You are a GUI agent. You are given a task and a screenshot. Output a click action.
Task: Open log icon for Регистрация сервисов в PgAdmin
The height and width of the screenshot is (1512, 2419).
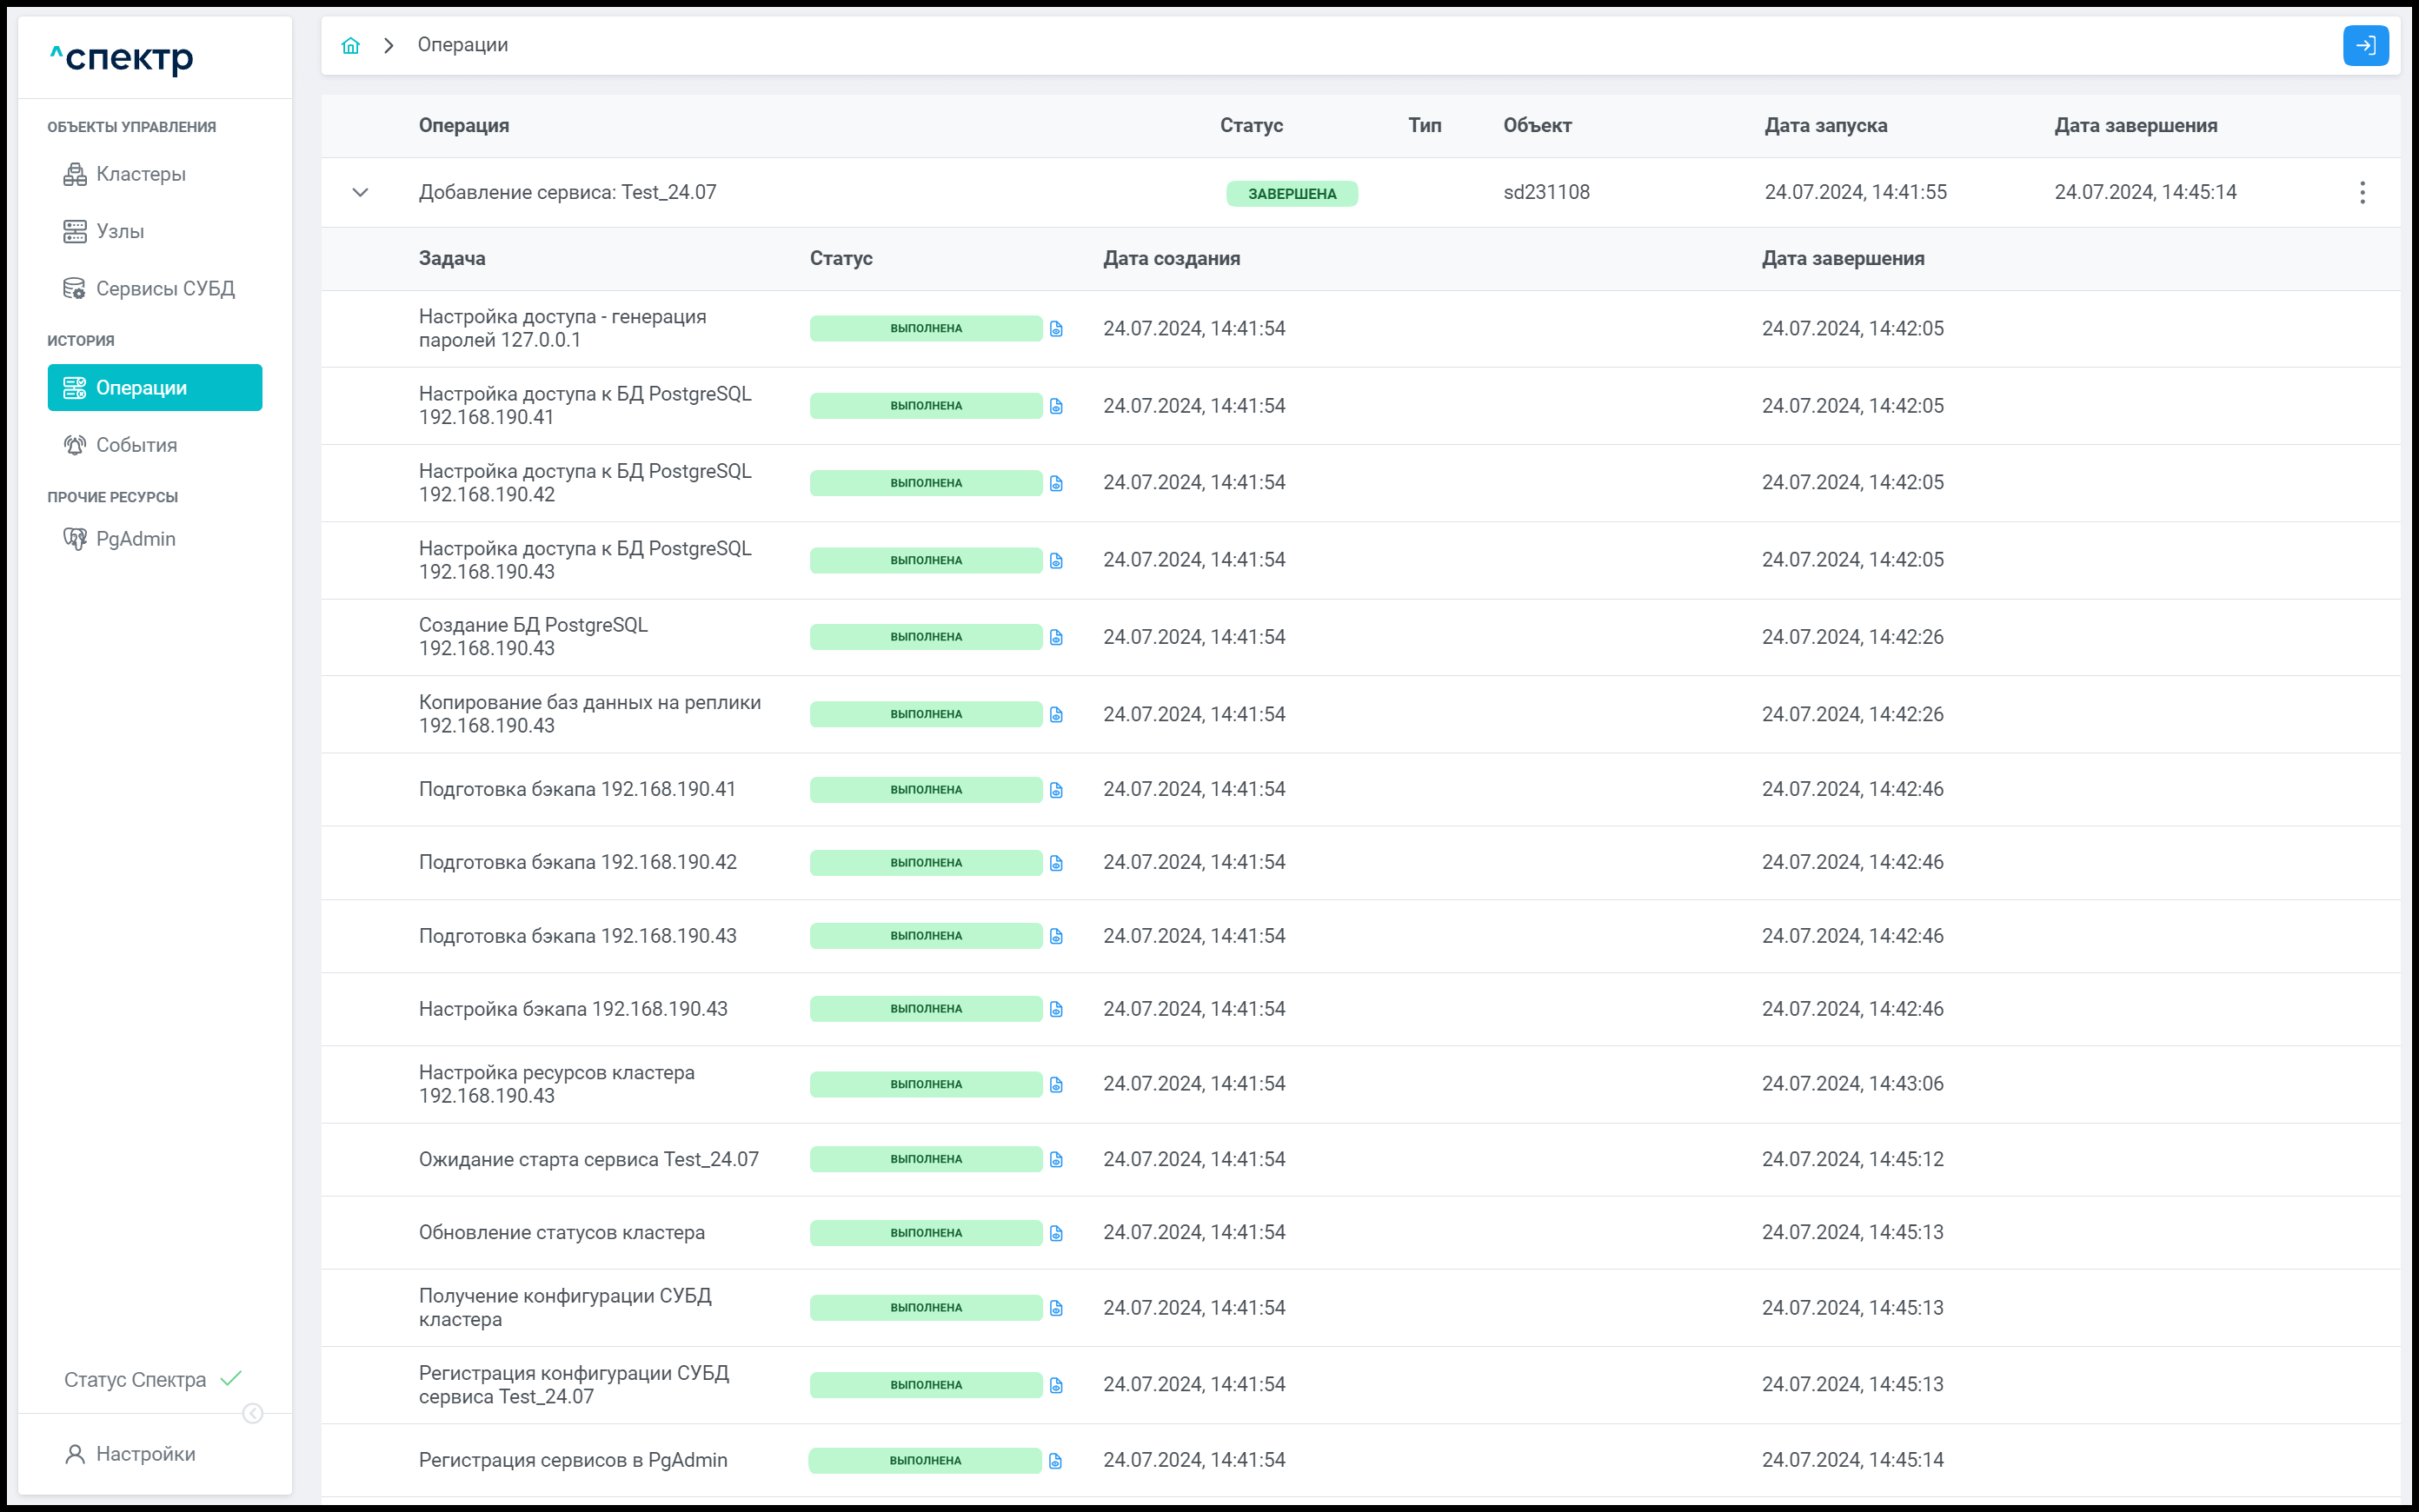click(x=1055, y=1461)
